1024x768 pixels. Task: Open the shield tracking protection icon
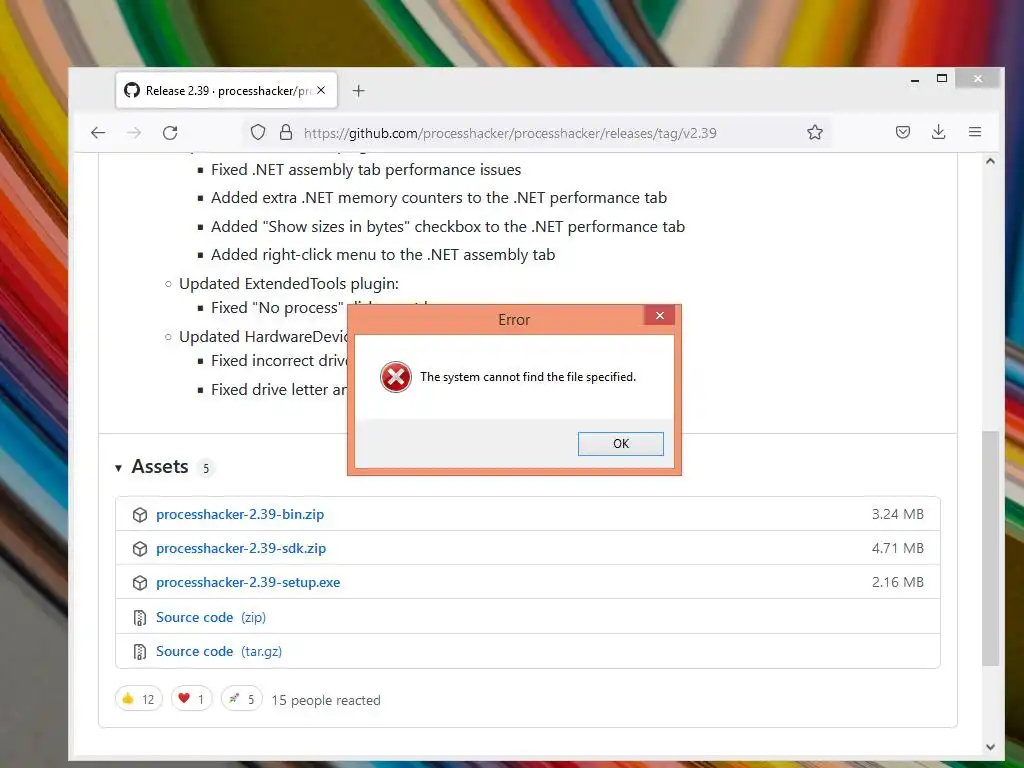pos(258,133)
